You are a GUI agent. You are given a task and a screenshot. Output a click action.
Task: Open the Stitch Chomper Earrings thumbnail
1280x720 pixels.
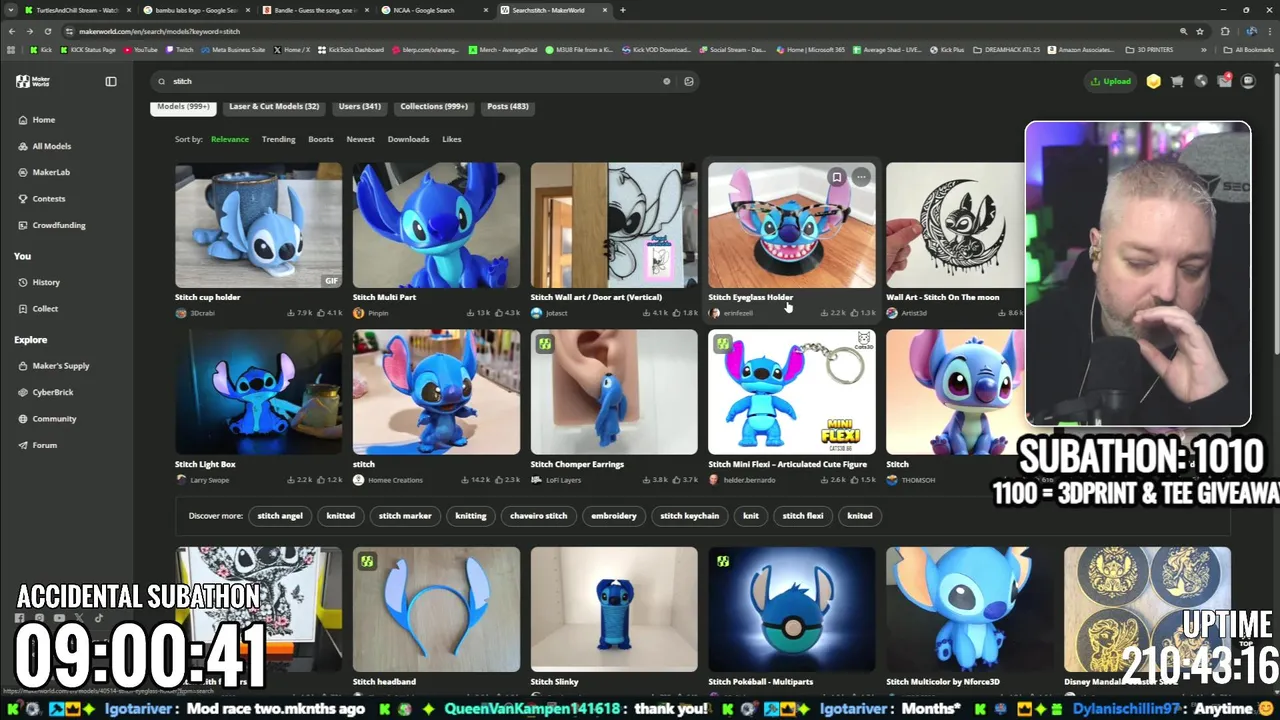coord(614,392)
